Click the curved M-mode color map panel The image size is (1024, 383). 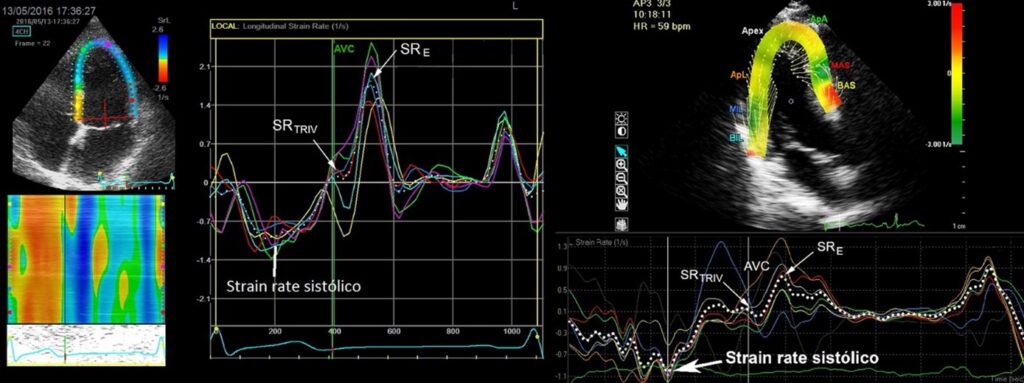[84, 258]
